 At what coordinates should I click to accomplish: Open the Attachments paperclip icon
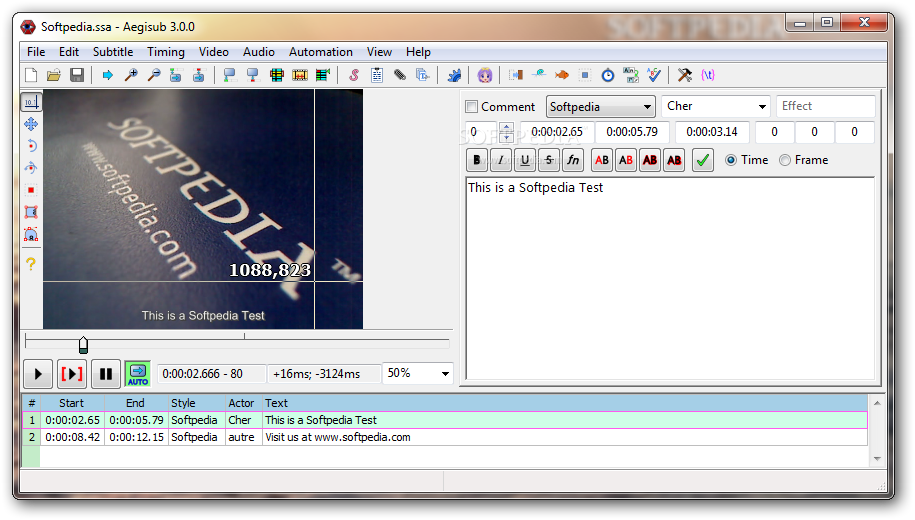click(x=400, y=75)
